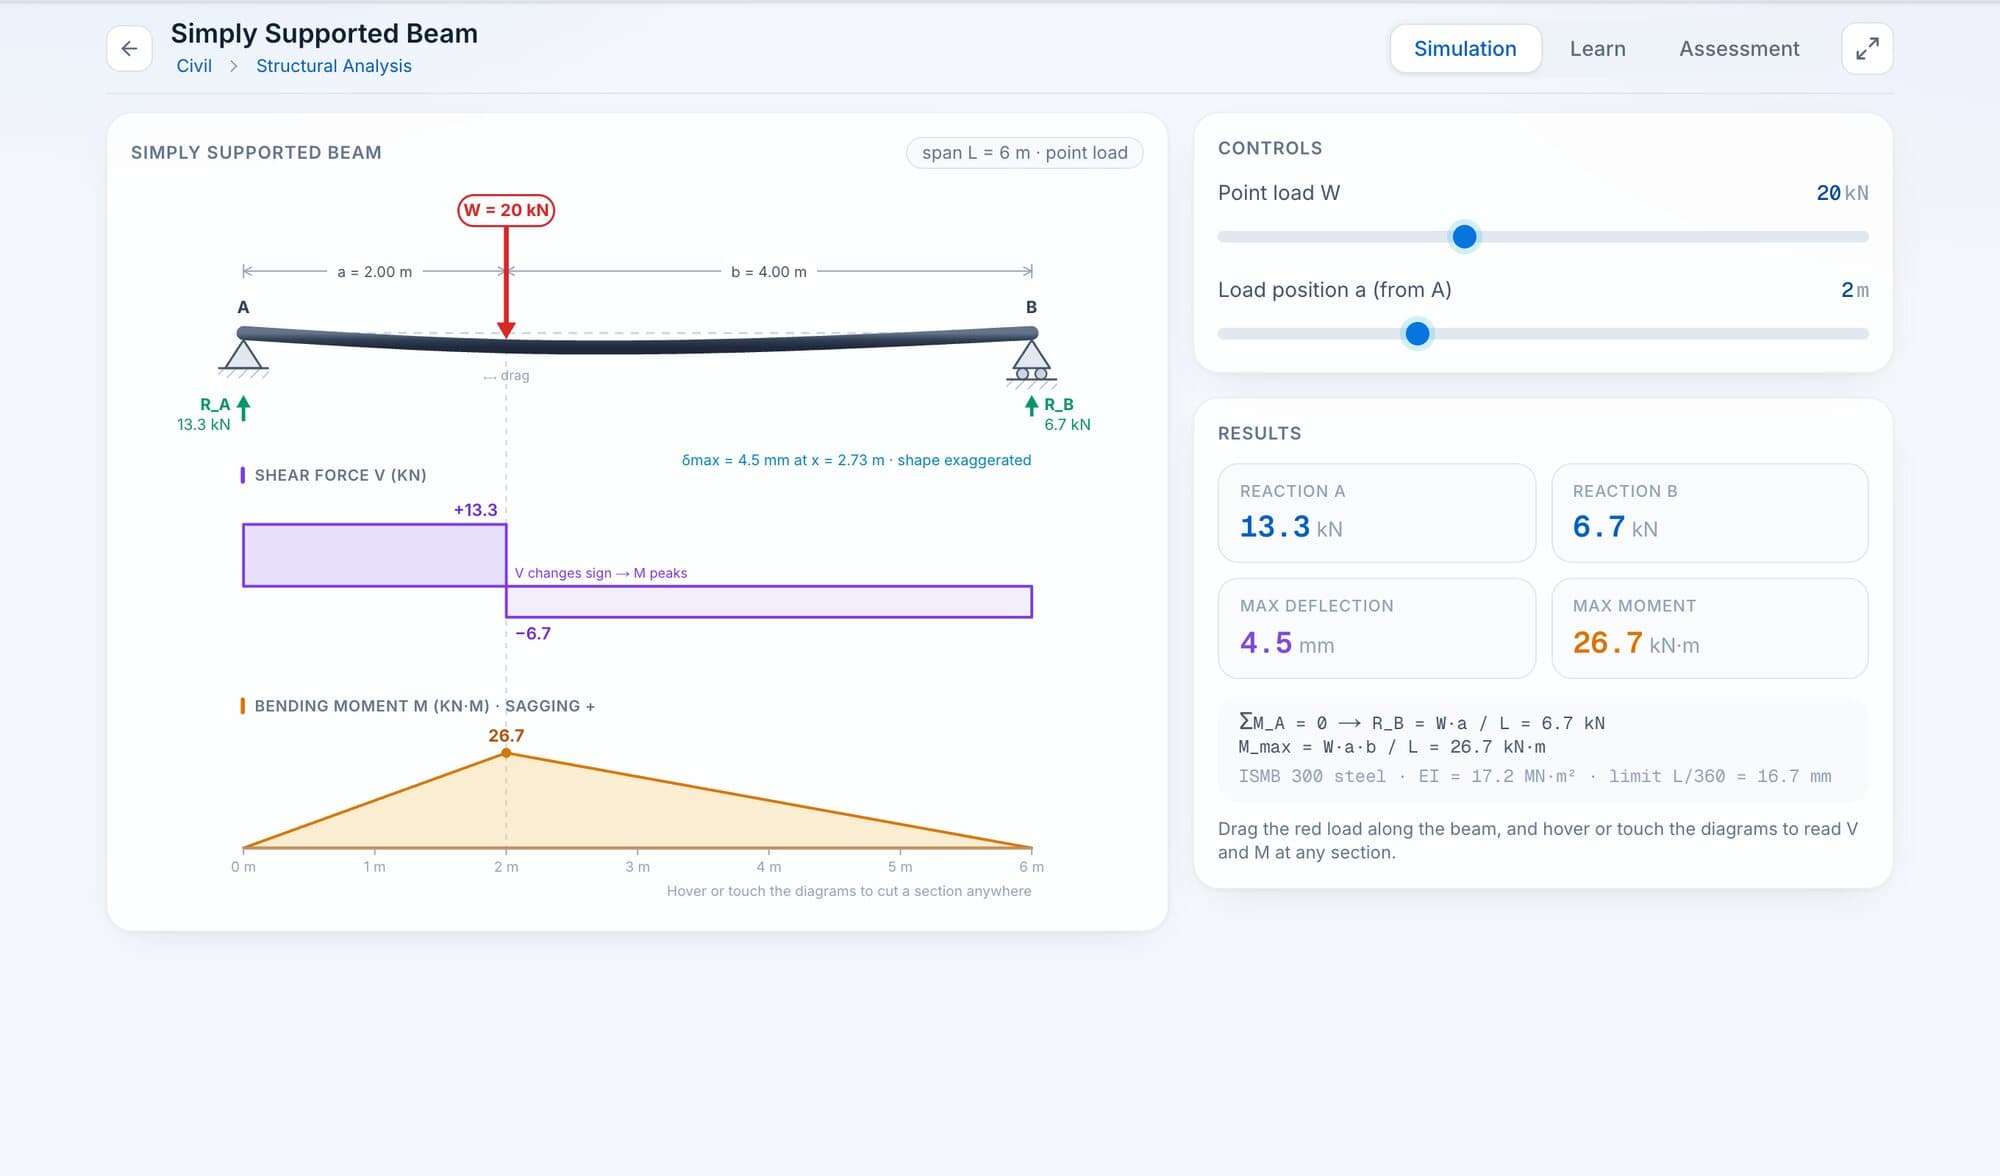Open the Learn tab

[1597, 48]
